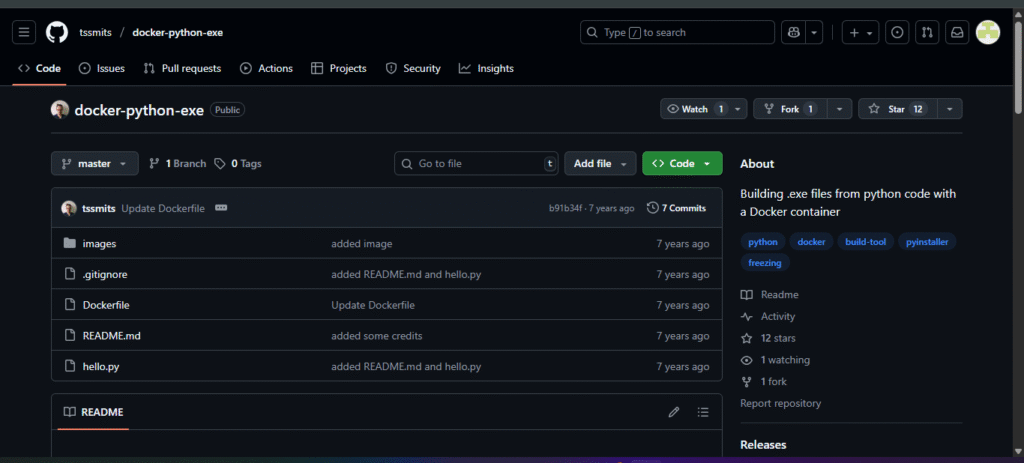Click the GitHub logo homepage icon
The height and width of the screenshot is (463, 1024).
(57, 32)
